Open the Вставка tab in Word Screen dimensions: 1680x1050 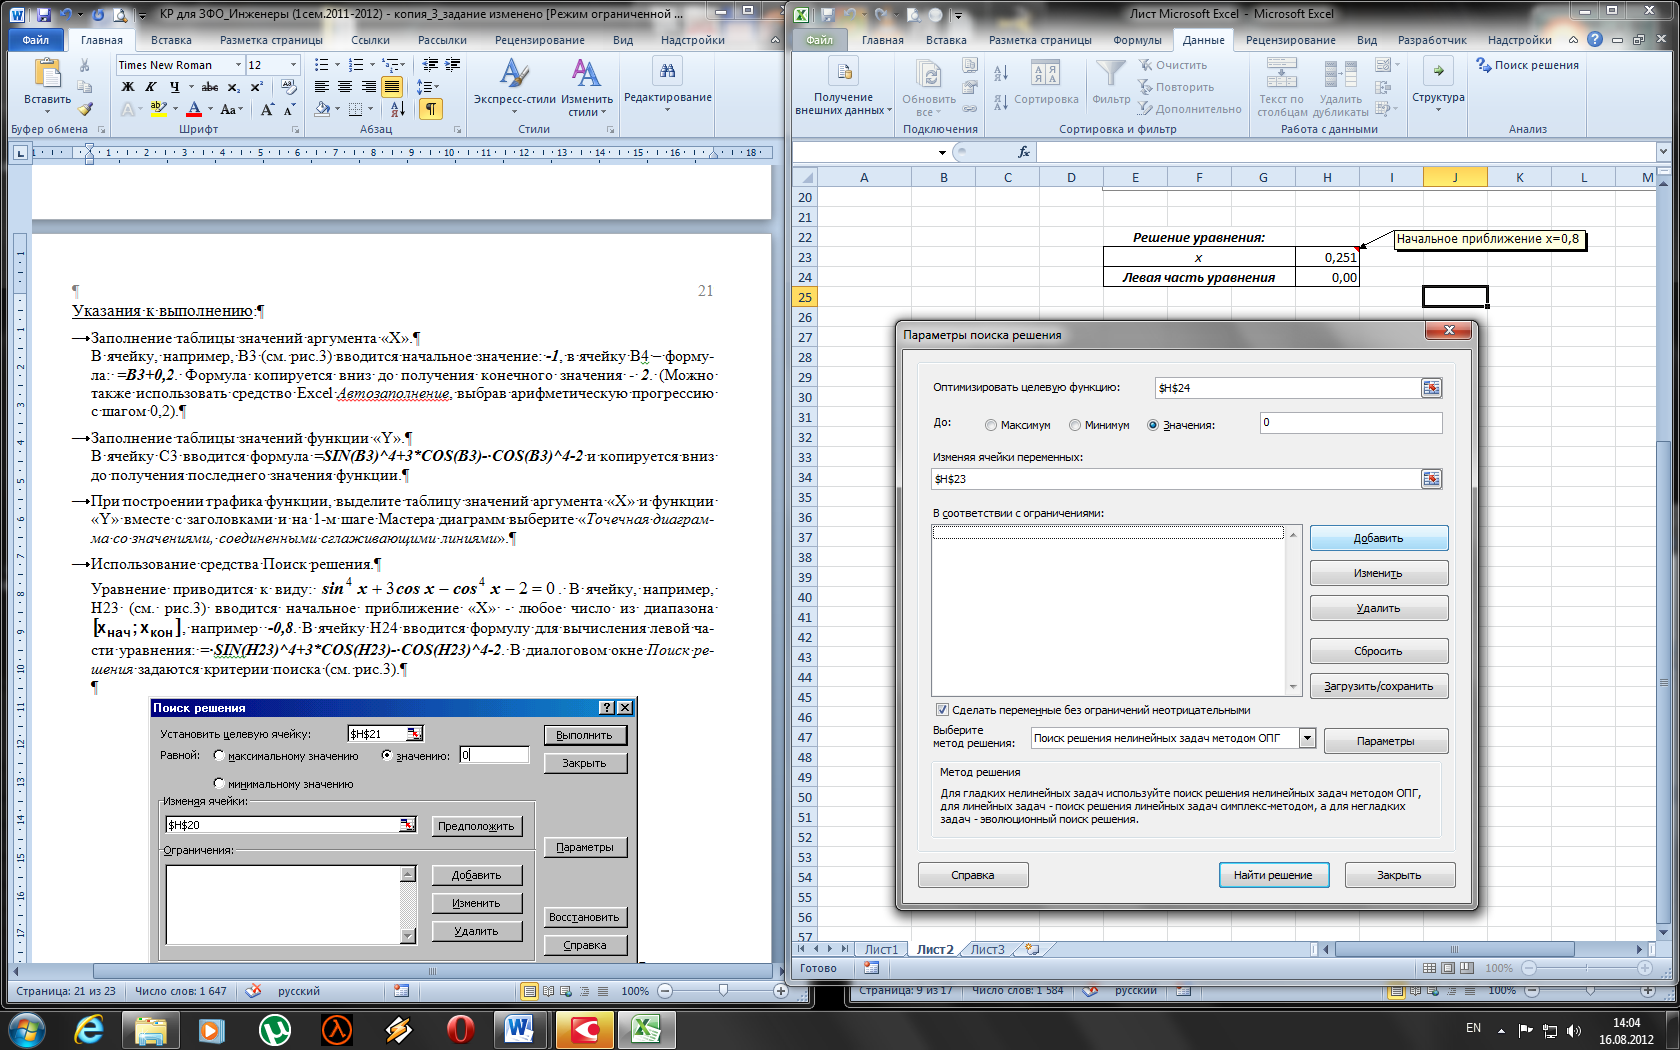coord(171,40)
